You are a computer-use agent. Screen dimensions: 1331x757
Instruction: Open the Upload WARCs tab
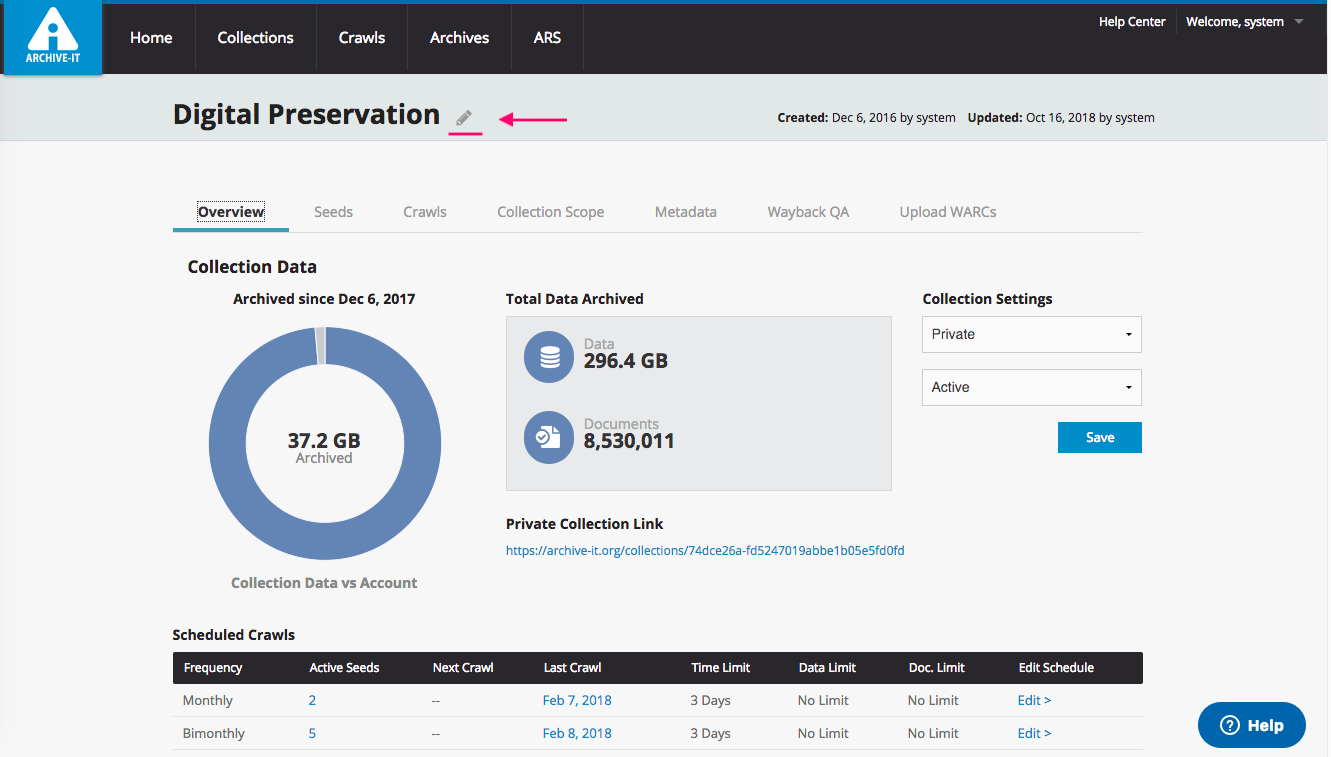(947, 212)
